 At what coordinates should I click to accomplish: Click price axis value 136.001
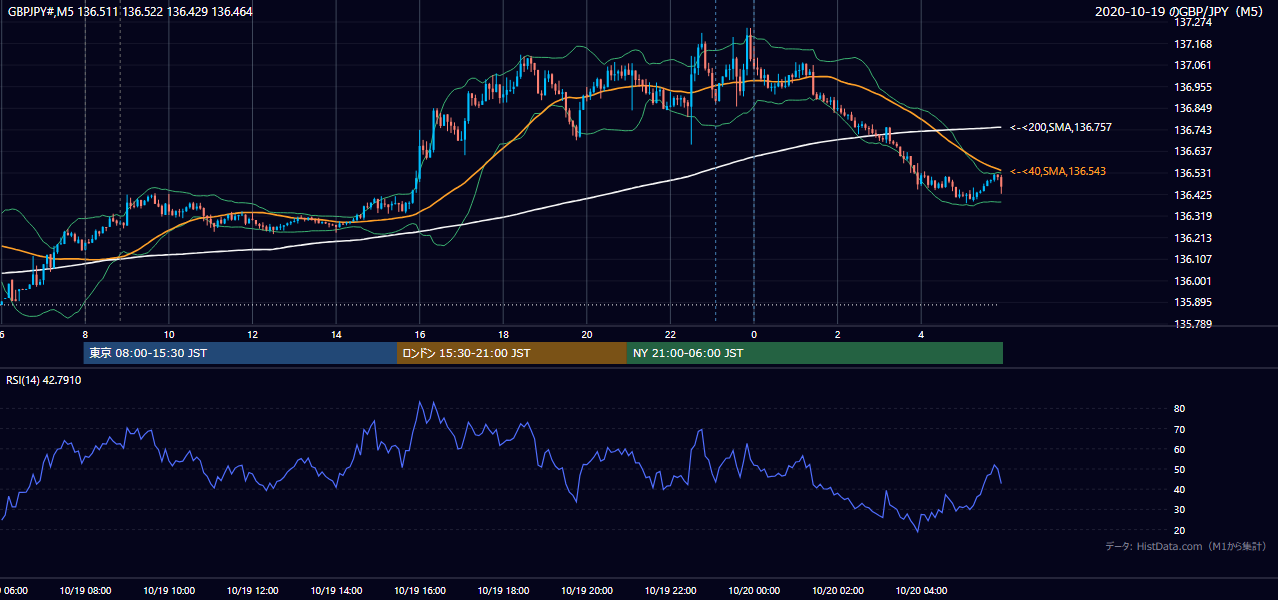[1193, 282]
